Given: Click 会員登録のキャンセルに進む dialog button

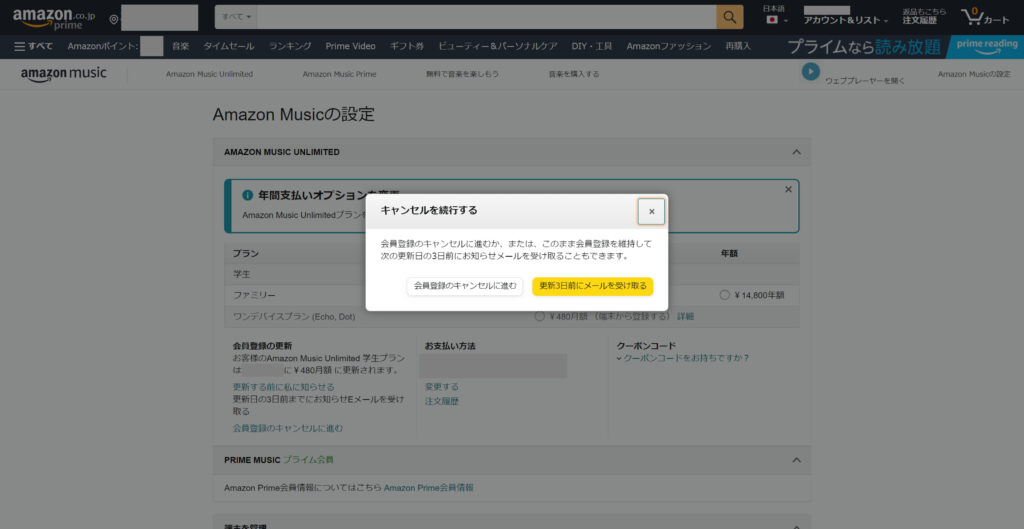Looking at the screenshot, I should 465,286.
